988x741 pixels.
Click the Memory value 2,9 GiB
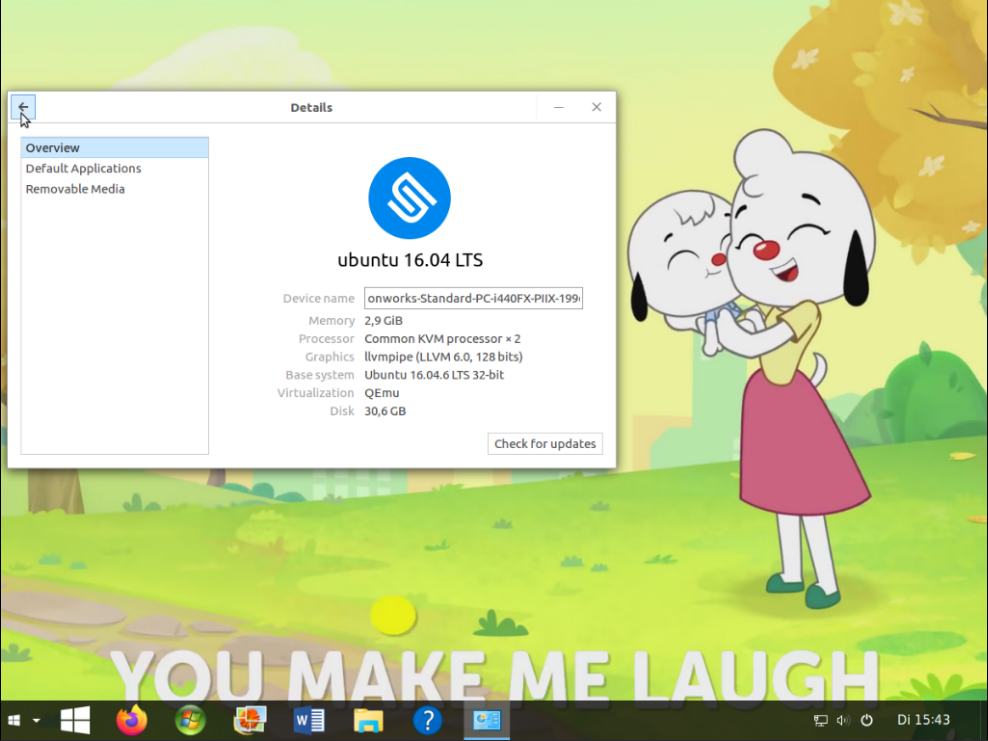[x=383, y=321]
